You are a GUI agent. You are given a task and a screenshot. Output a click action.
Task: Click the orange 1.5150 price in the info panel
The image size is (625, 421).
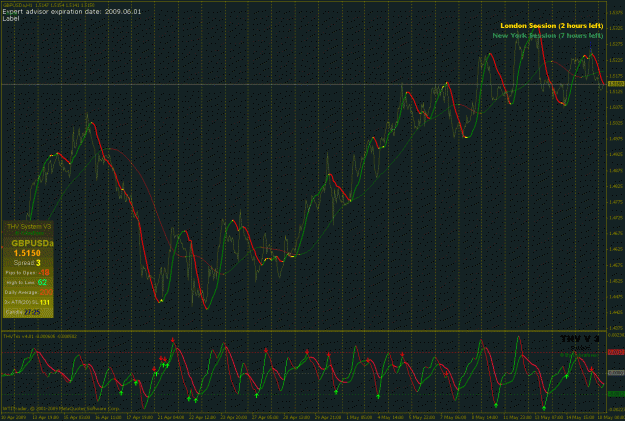pos(27,253)
